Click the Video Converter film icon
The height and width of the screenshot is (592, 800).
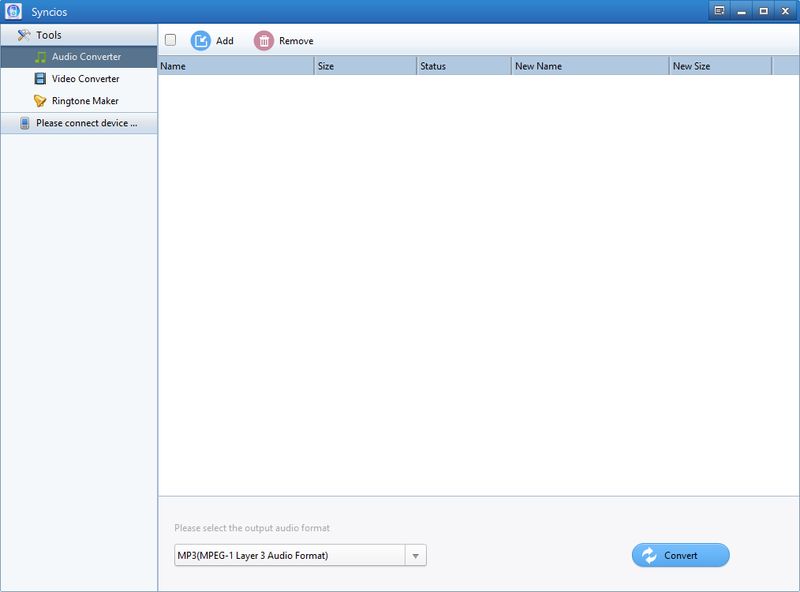pyautogui.click(x=40, y=79)
